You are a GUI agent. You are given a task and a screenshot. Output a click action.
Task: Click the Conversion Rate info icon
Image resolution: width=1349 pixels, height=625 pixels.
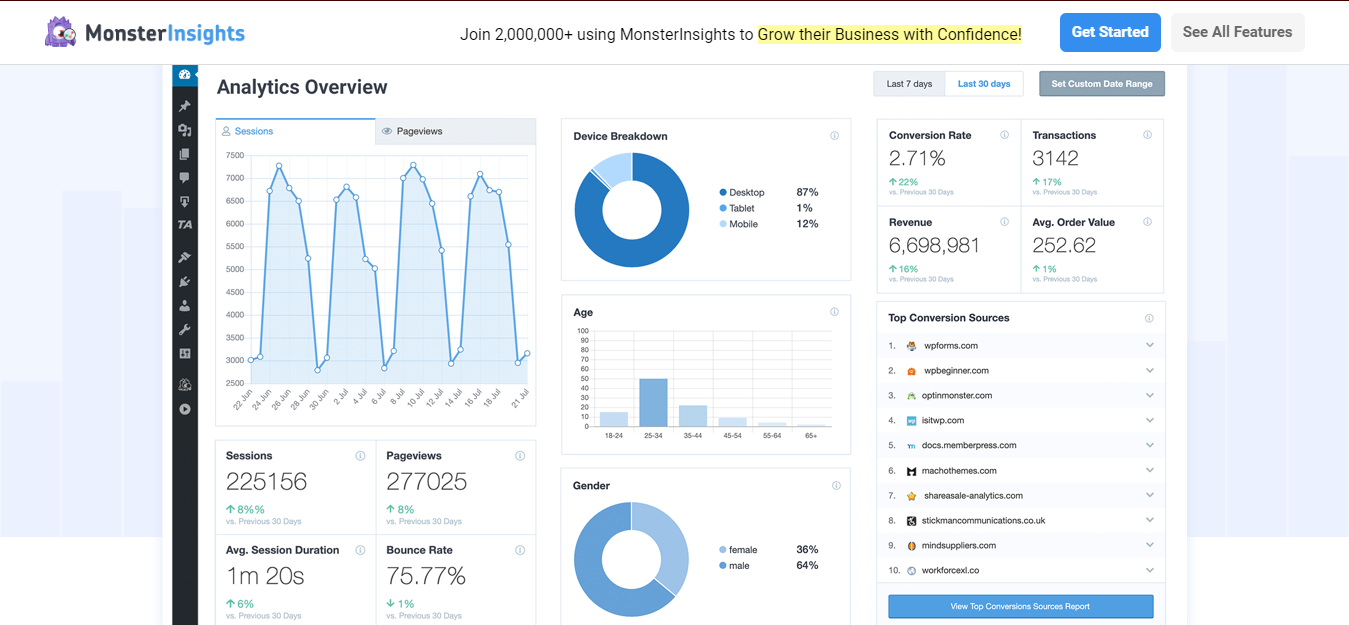pyautogui.click(x=1004, y=135)
